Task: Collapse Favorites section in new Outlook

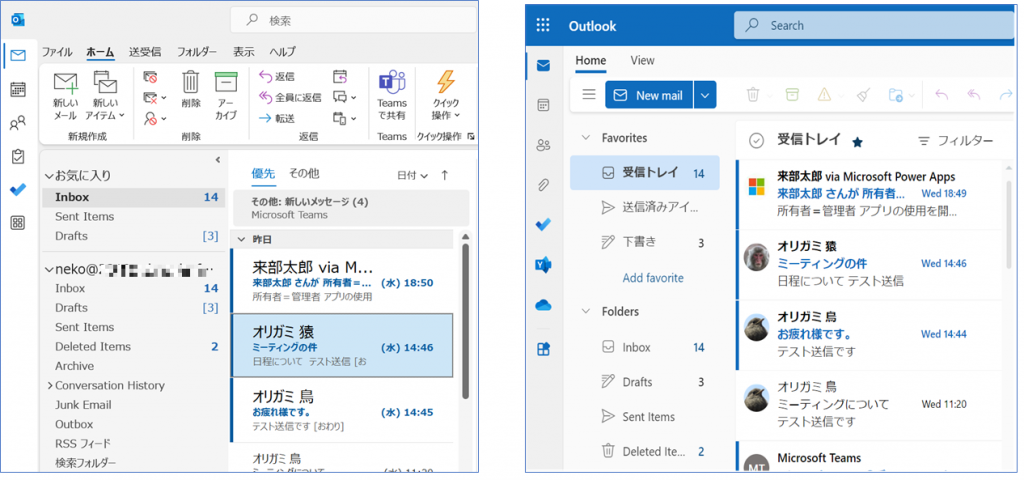Action: 585,138
